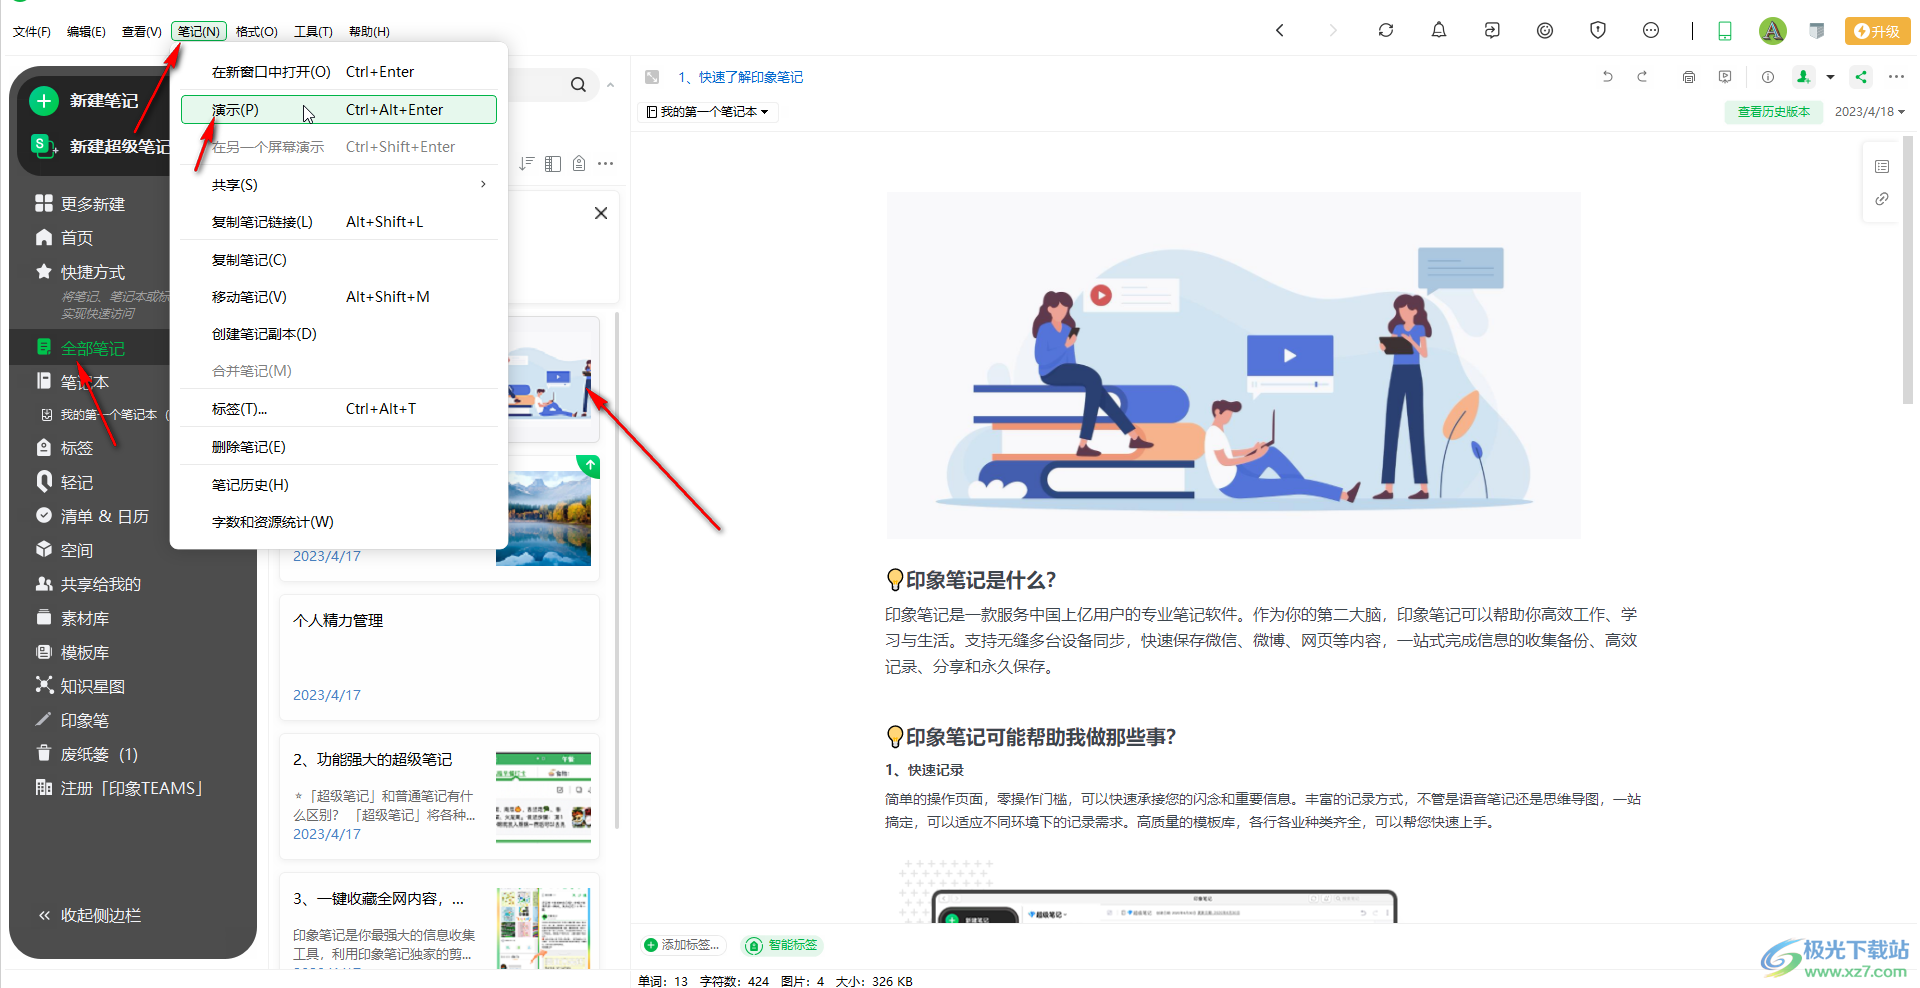Open the 查看(V) menu
The image size is (1920, 988).
click(141, 32)
